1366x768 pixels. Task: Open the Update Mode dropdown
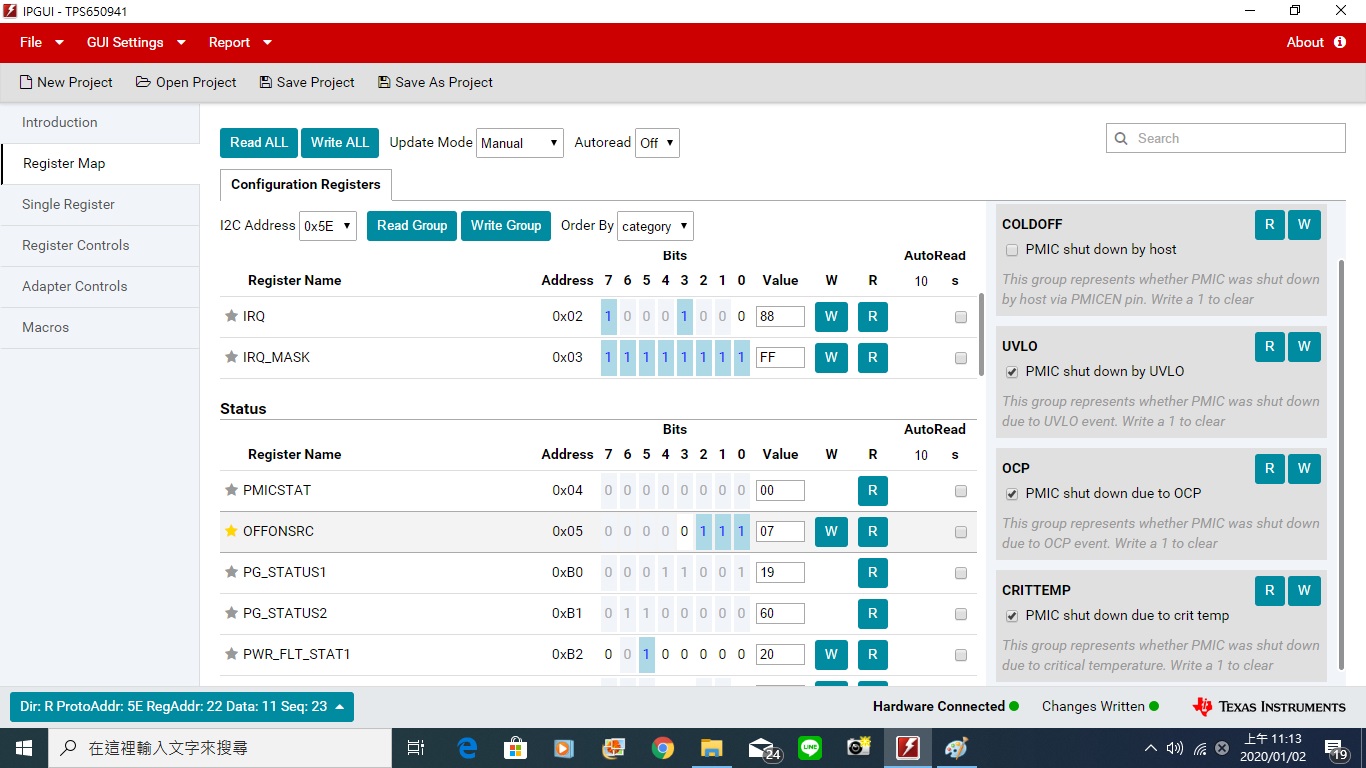click(x=520, y=143)
